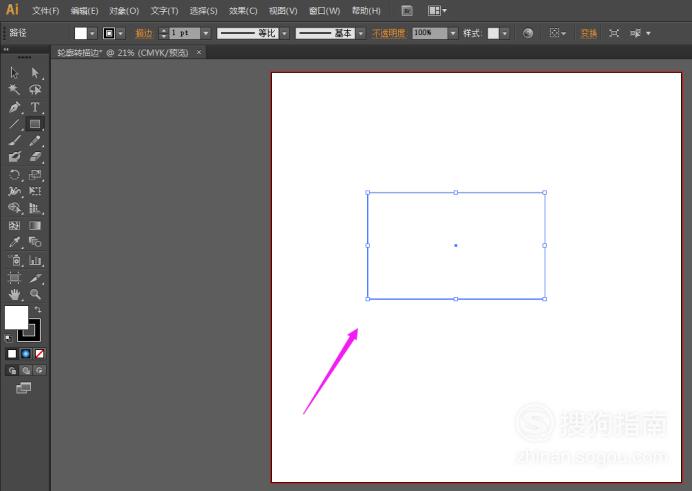Select the Perspective Grid tool
This screenshot has height=491, width=692.
click(35, 208)
